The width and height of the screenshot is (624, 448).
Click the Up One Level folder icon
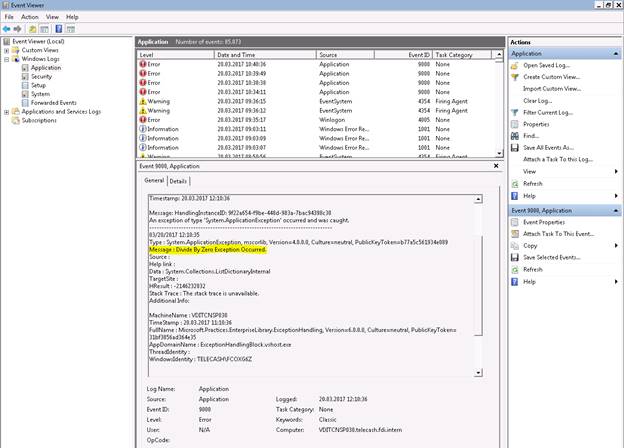(x=32, y=29)
